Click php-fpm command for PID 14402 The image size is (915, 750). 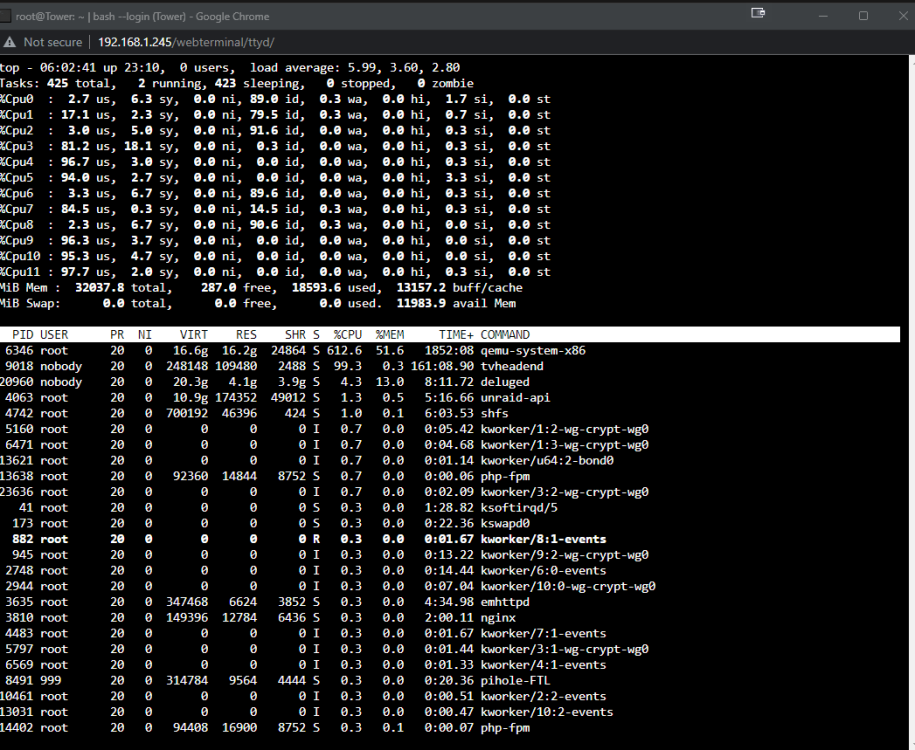coord(505,728)
